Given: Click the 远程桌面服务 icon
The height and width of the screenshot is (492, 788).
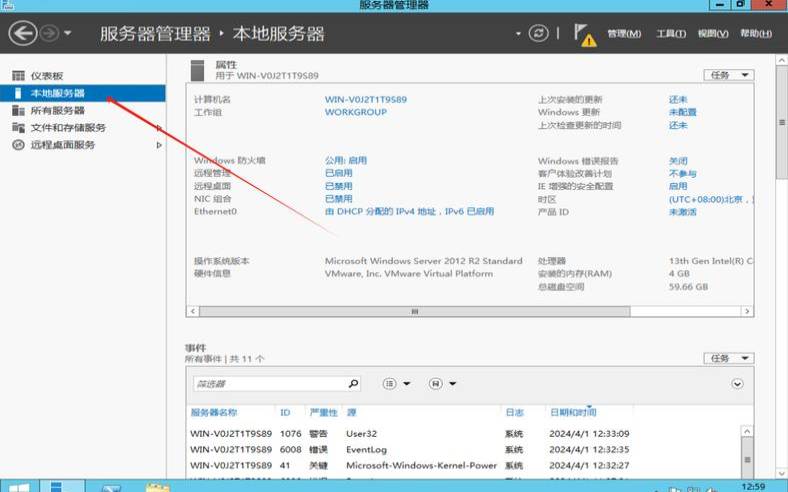Looking at the screenshot, I should (x=18, y=145).
